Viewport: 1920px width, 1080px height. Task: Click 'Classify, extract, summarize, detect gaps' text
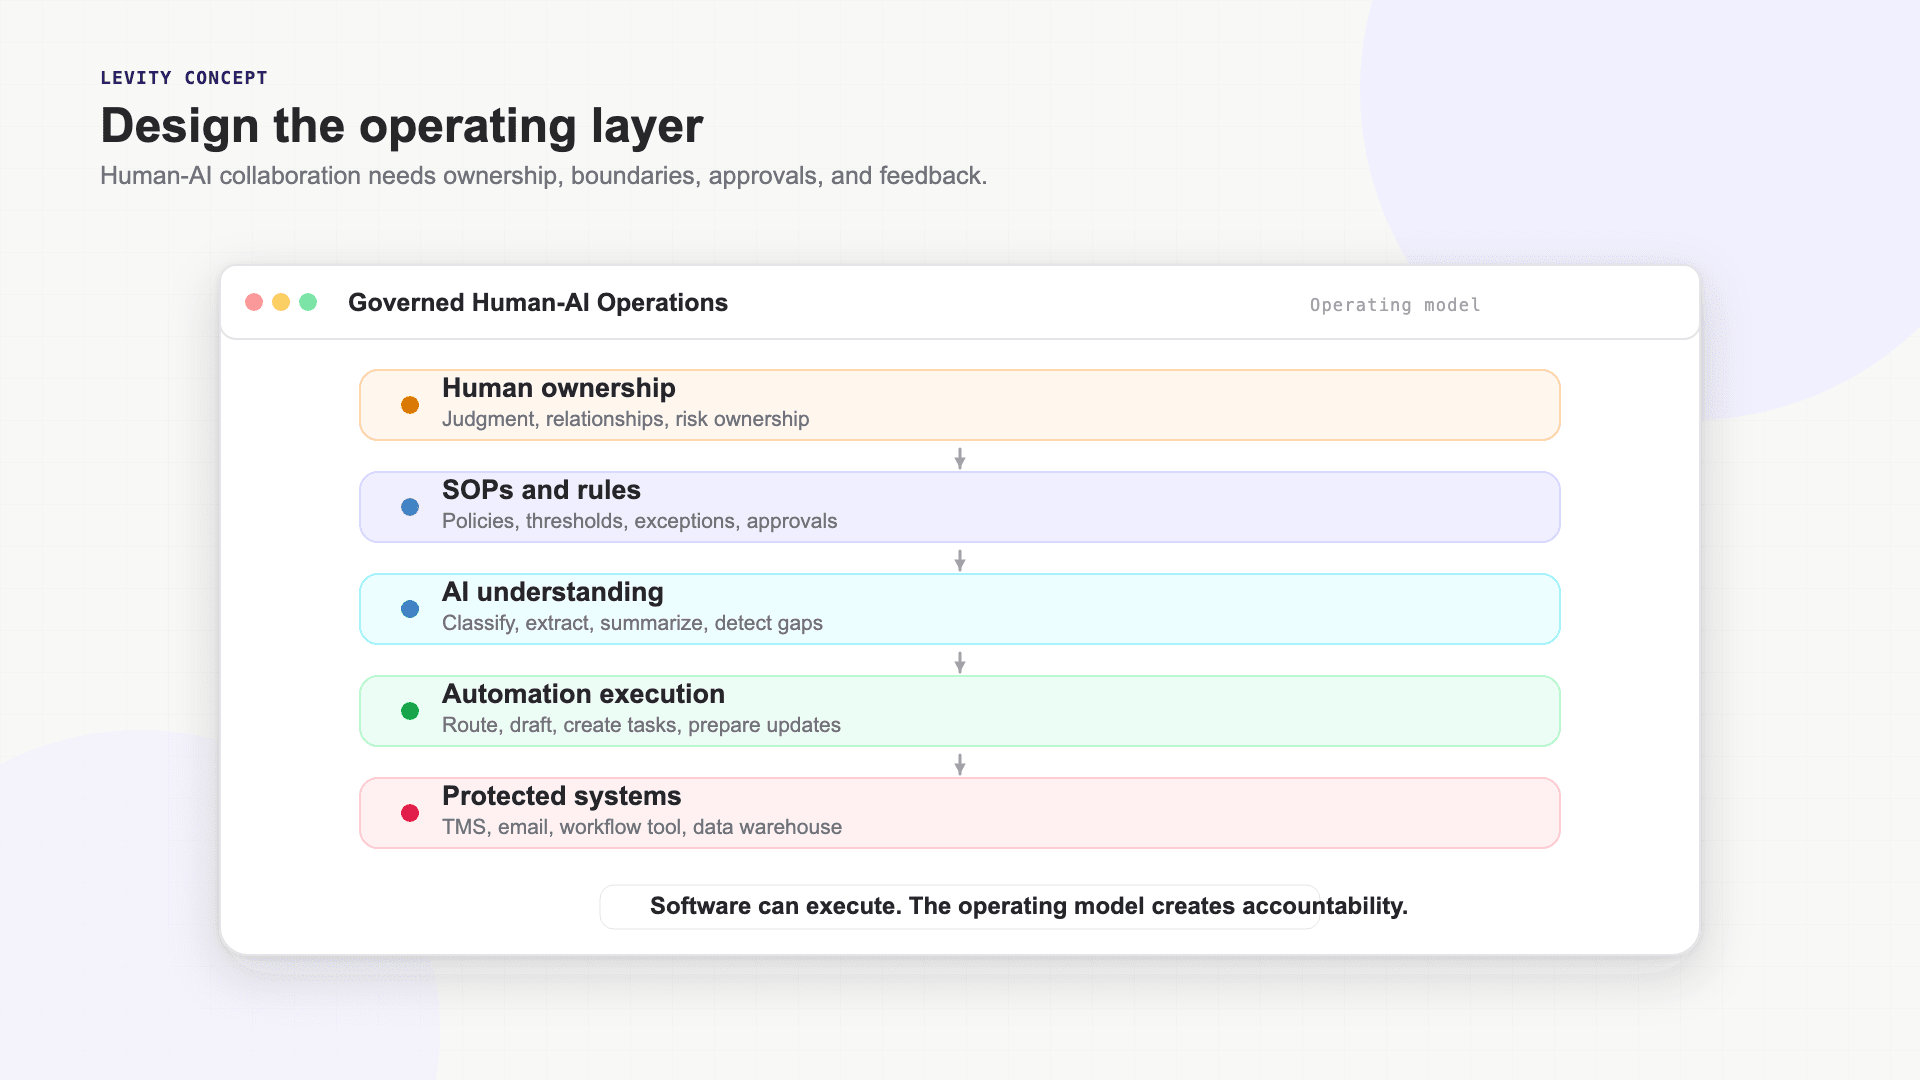click(632, 623)
